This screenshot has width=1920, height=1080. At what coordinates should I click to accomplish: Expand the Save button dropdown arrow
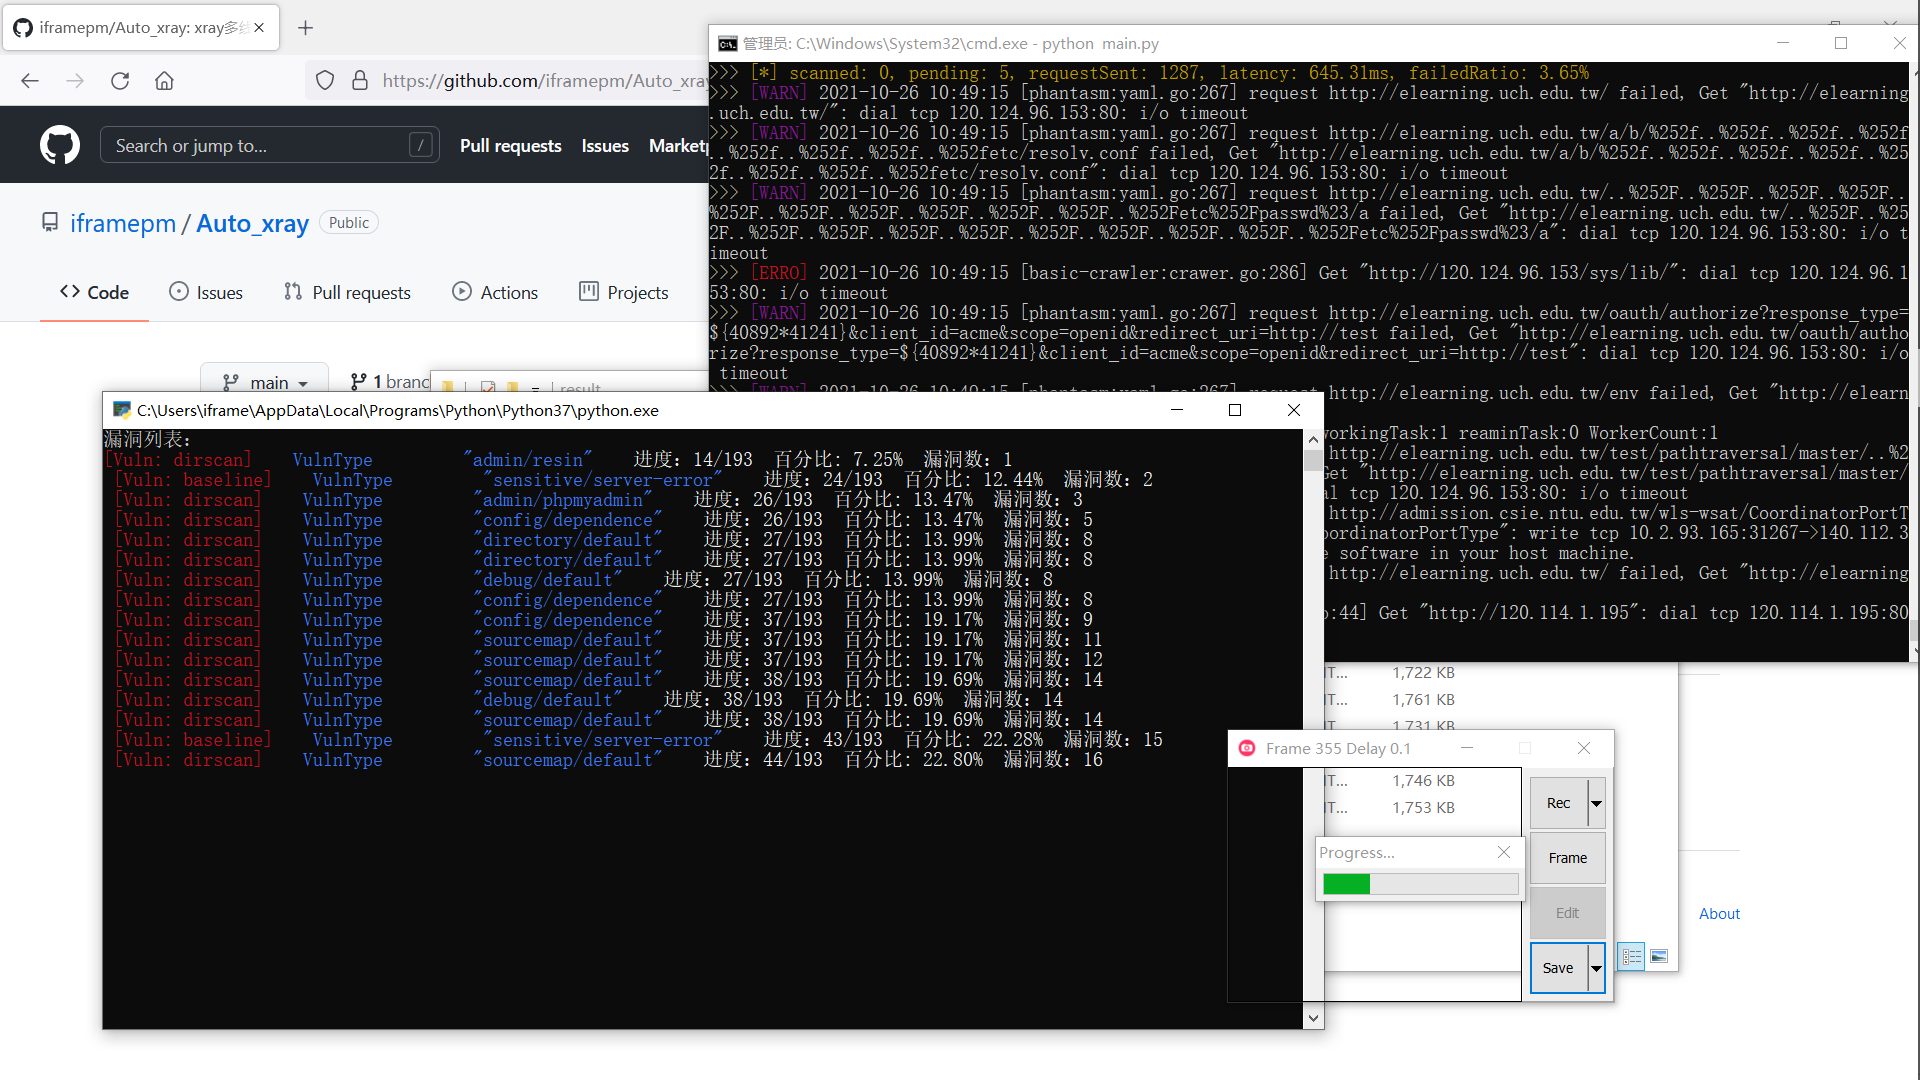(x=1596, y=968)
